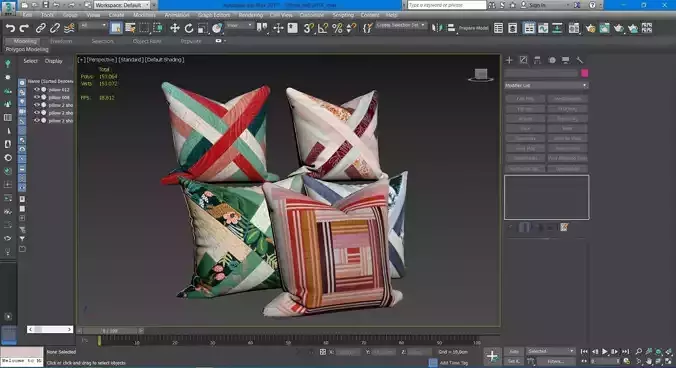Open the Mirror tool
The width and height of the screenshot is (676, 368).
(437, 28)
